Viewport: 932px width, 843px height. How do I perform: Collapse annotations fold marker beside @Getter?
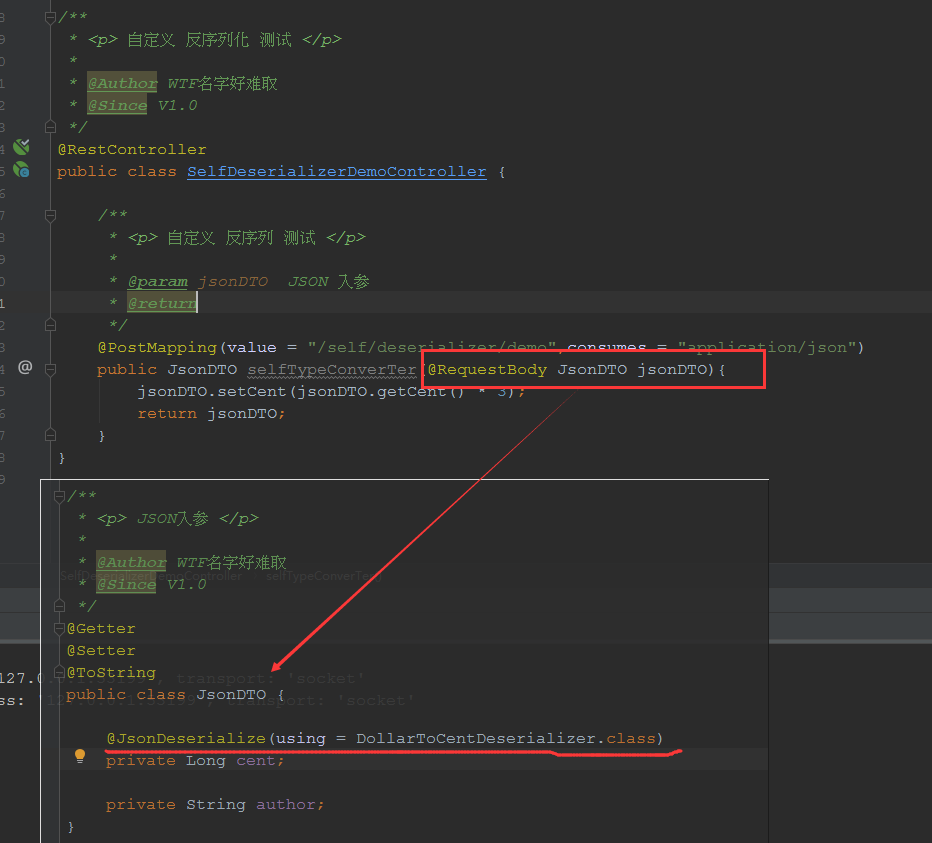tap(59, 628)
